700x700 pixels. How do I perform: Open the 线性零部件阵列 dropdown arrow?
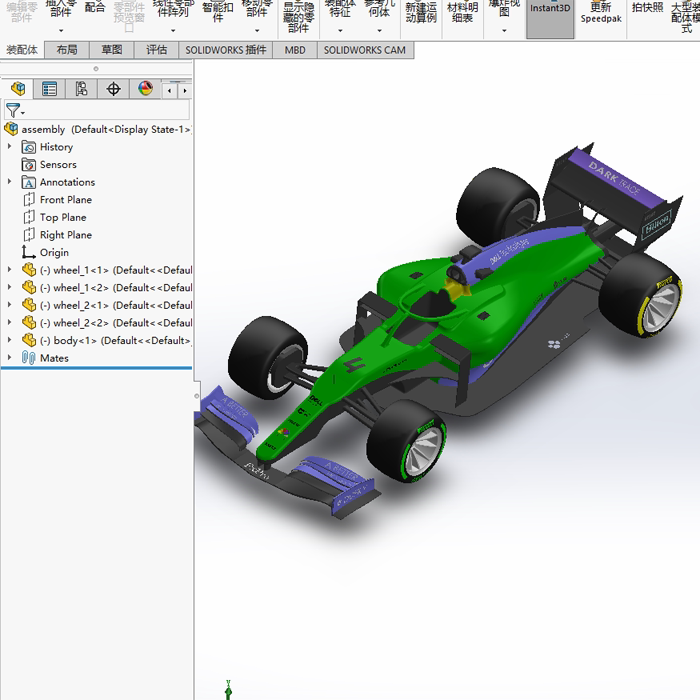coord(173,30)
